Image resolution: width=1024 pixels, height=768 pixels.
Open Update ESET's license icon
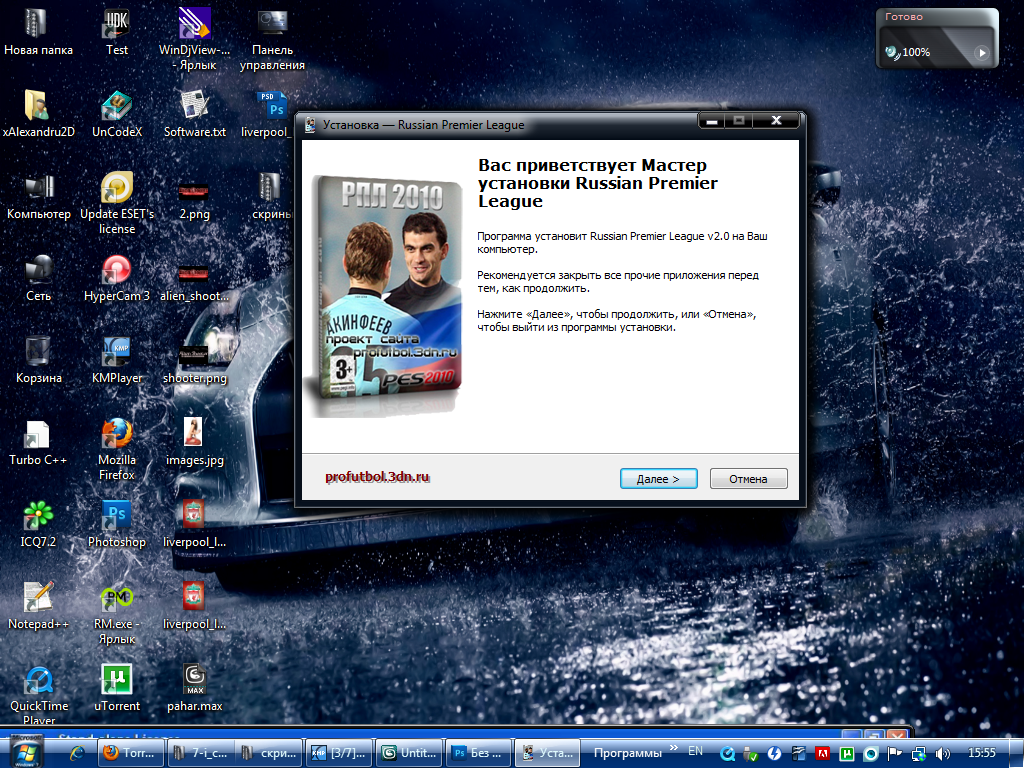(x=117, y=203)
